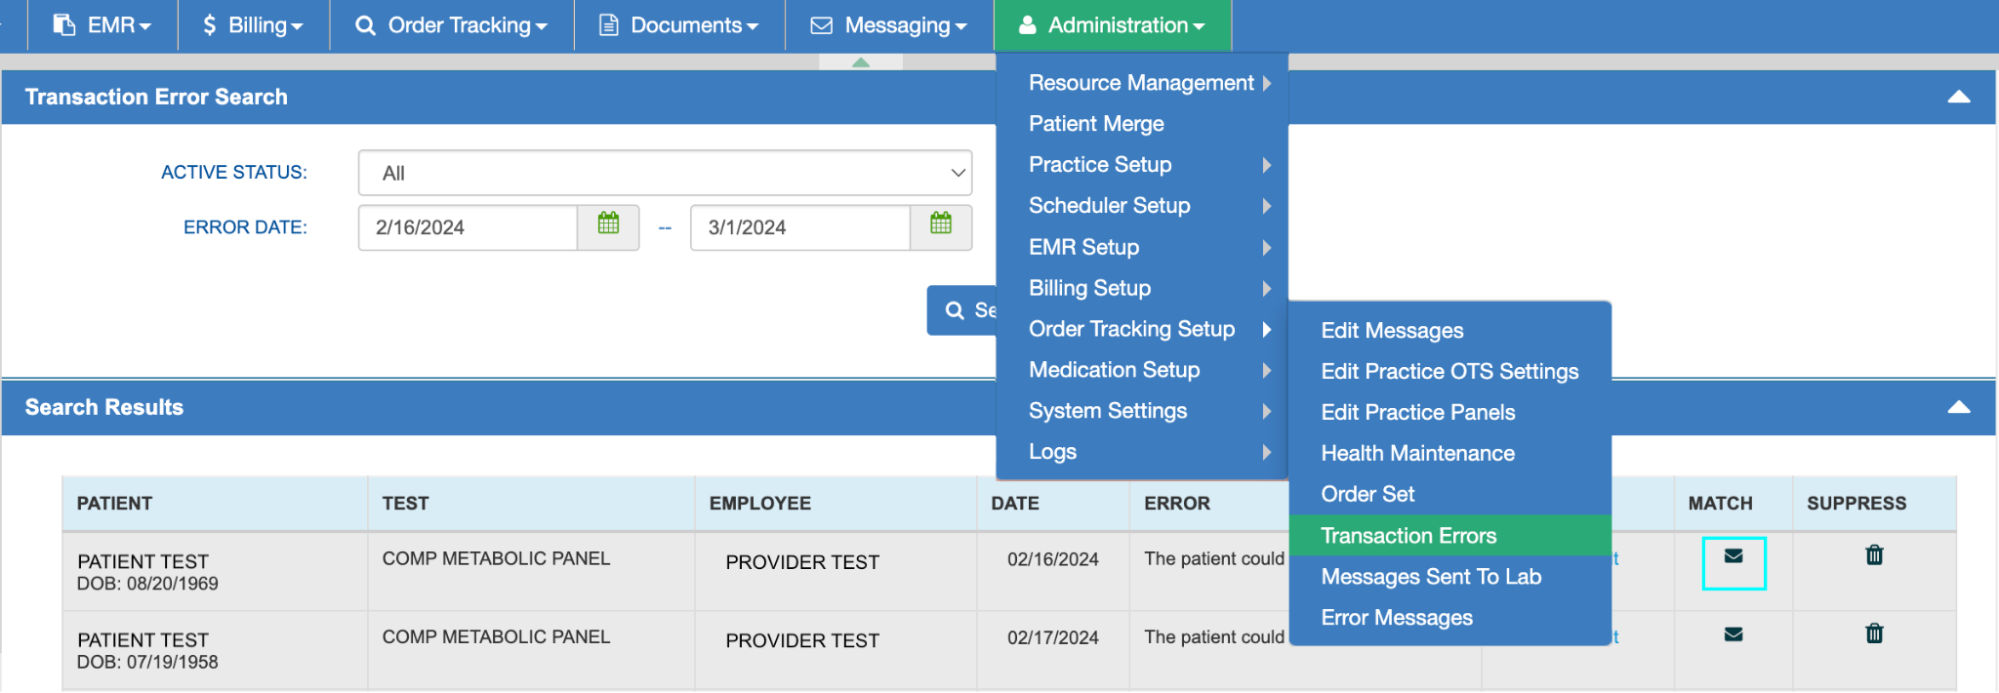The image size is (1999, 693).
Task: Open the Documents menu
Action: pyautogui.click(x=679, y=25)
